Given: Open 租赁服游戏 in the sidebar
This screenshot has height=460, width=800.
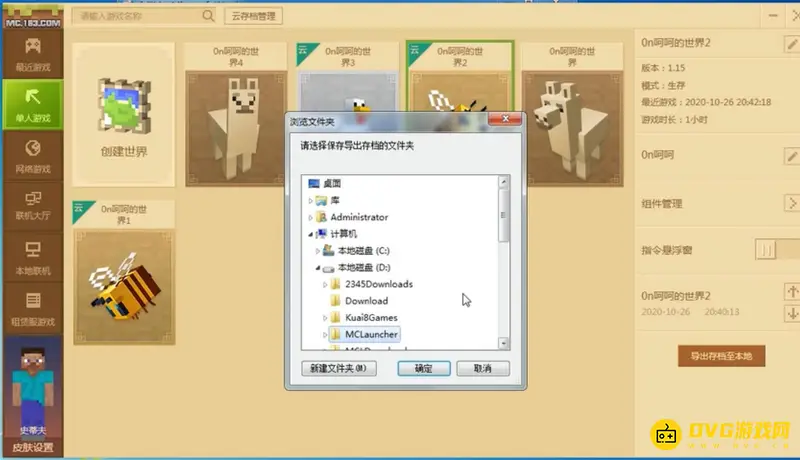Looking at the screenshot, I should click(32, 306).
